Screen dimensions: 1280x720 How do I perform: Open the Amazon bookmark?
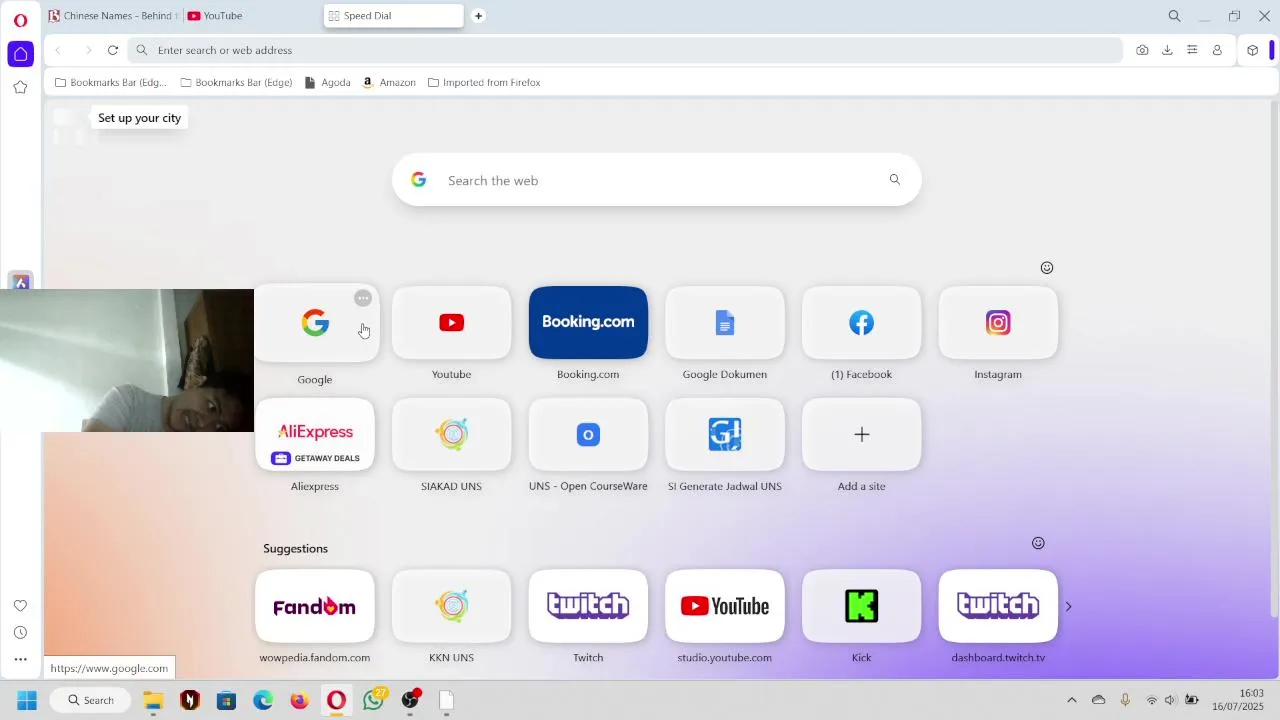[x=389, y=83]
